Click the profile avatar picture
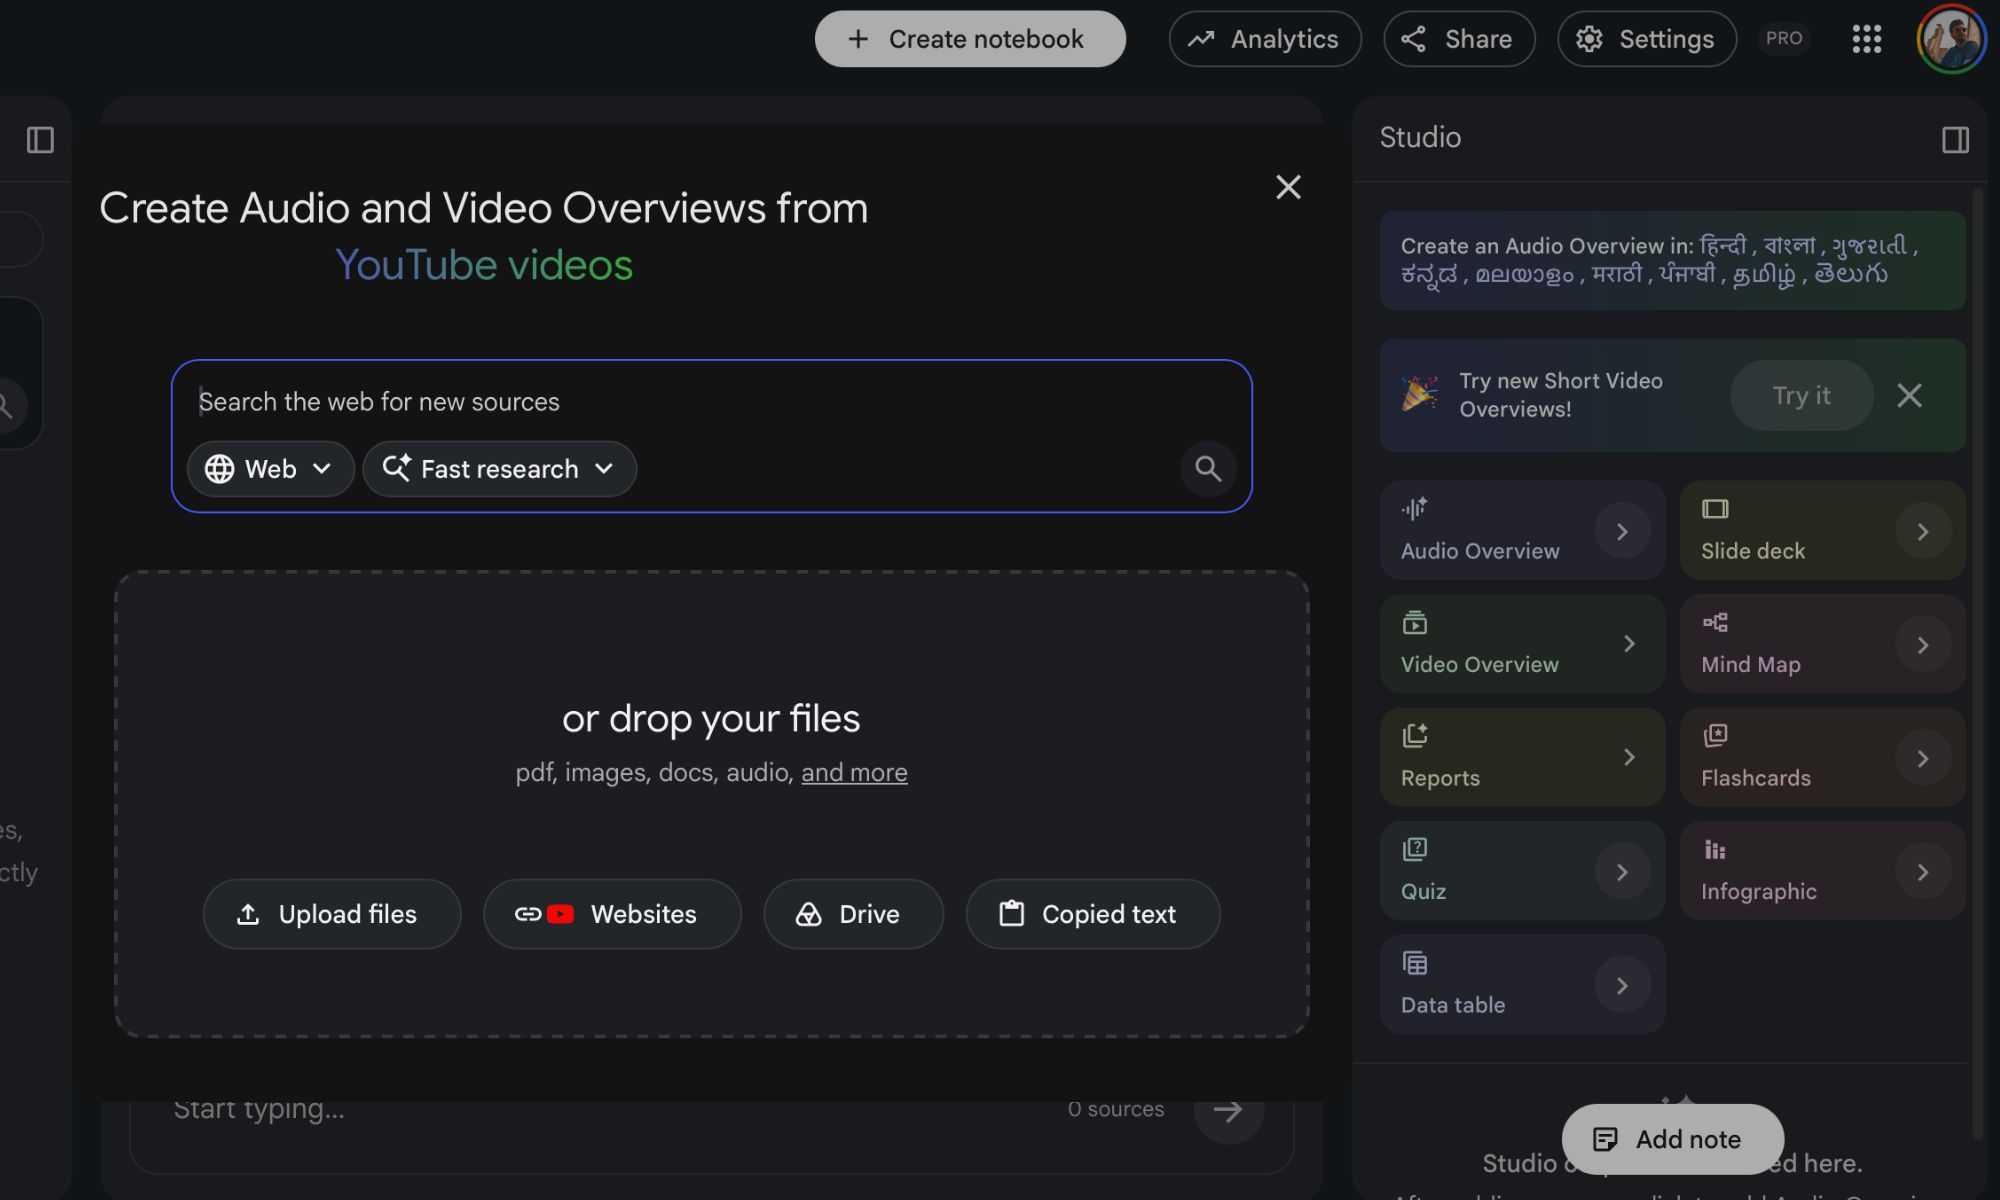Viewport: 2000px width, 1200px height. tap(1951, 39)
